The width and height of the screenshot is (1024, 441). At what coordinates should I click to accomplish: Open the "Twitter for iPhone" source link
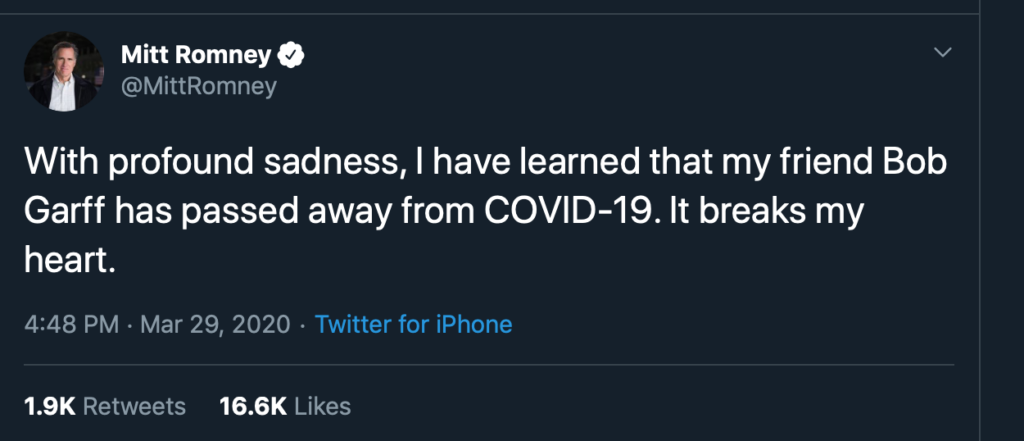coord(413,324)
